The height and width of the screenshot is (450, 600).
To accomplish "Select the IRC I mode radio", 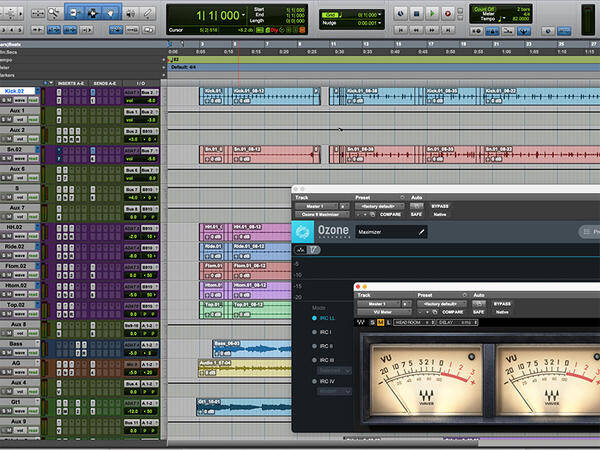I will 314,332.
